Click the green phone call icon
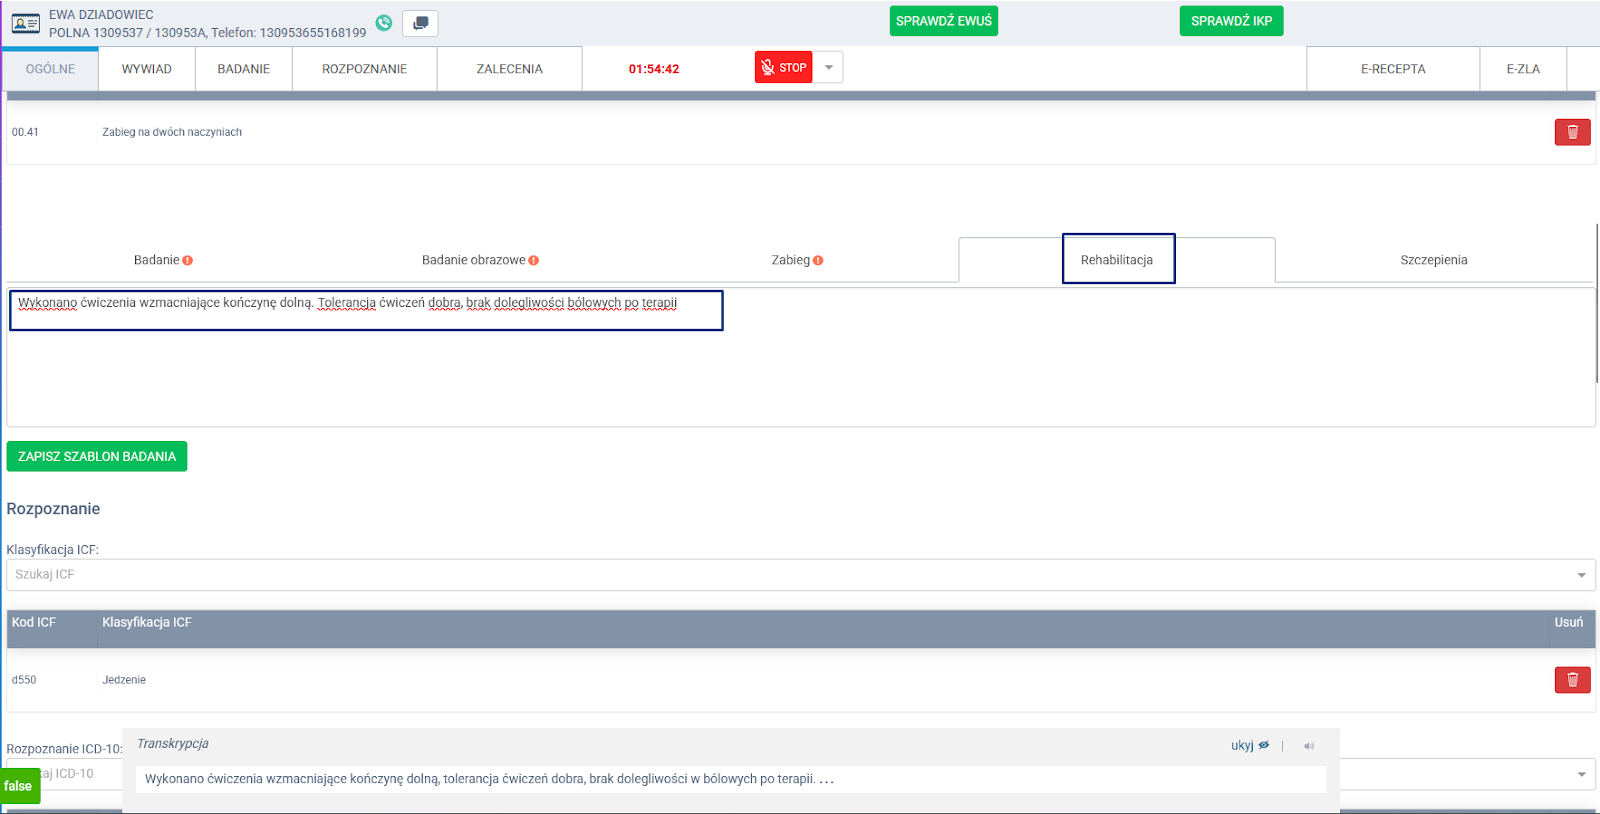The width and height of the screenshot is (1600, 814). click(x=384, y=23)
